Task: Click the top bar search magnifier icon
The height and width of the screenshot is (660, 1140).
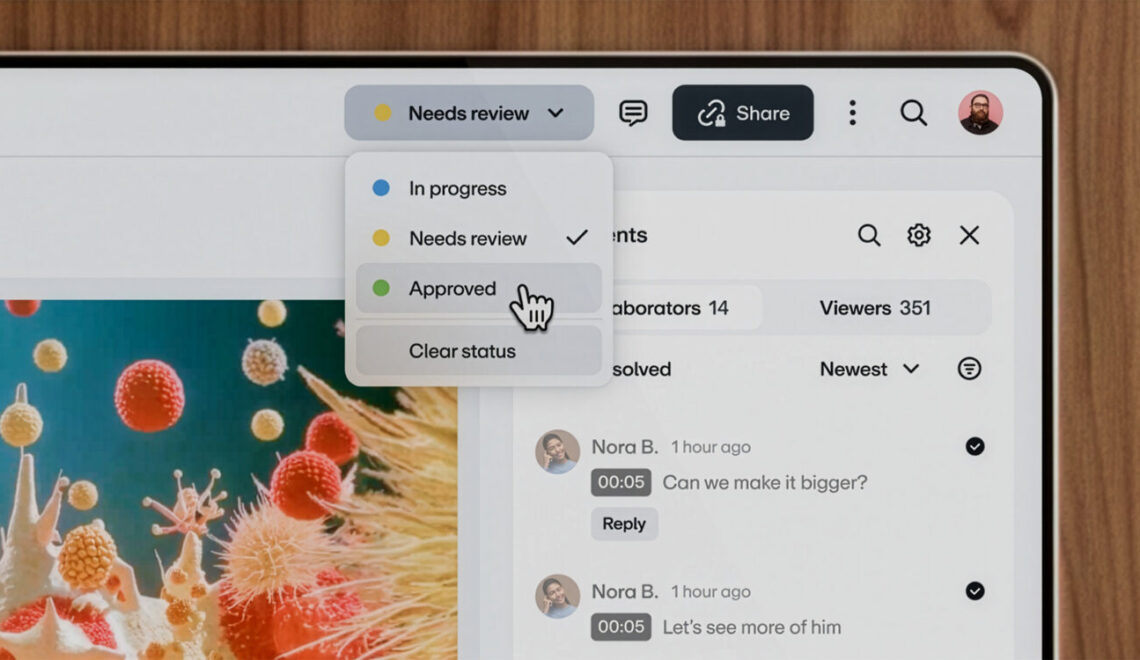Action: tap(913, 113)
